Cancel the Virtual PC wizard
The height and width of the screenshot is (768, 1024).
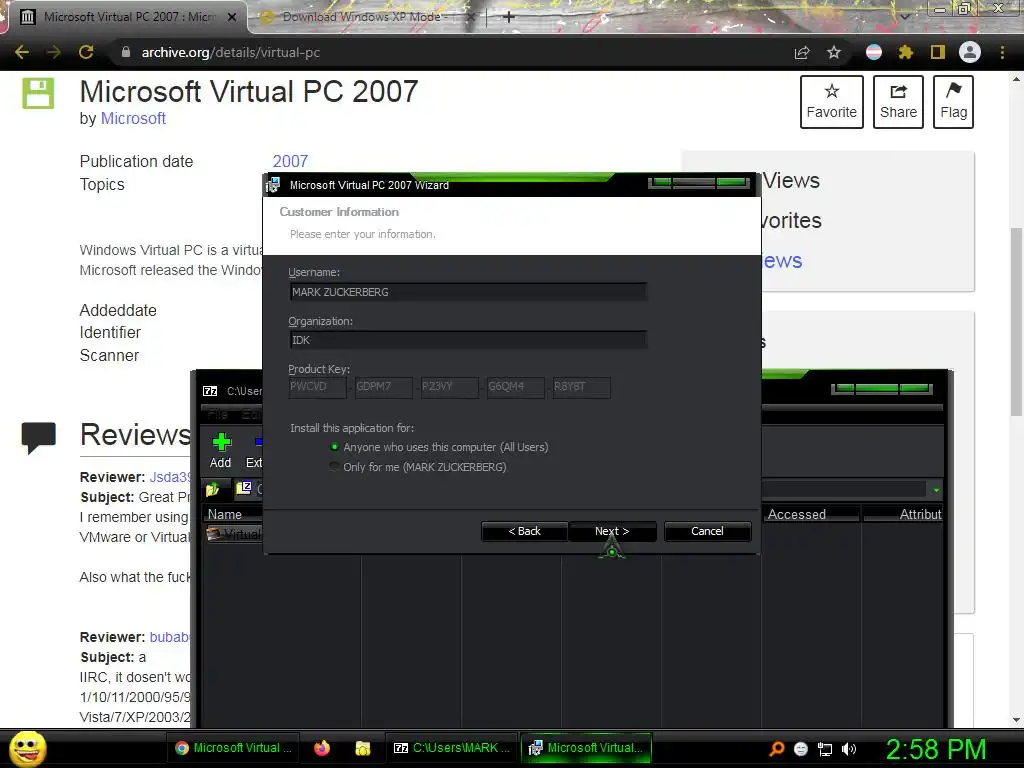click(x=707, y=531)
